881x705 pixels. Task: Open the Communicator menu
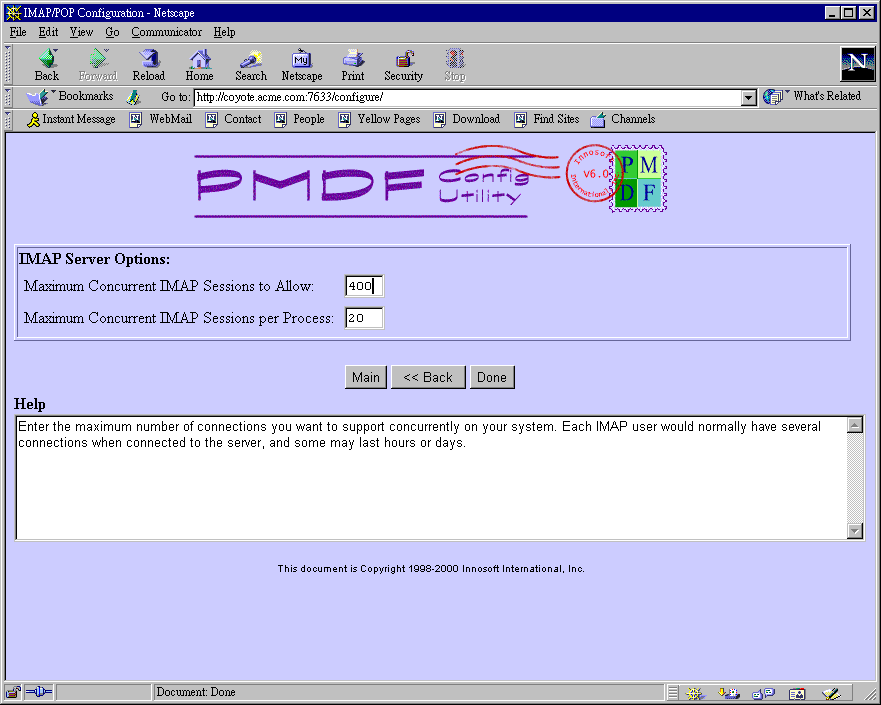click(x=166, y=32)
